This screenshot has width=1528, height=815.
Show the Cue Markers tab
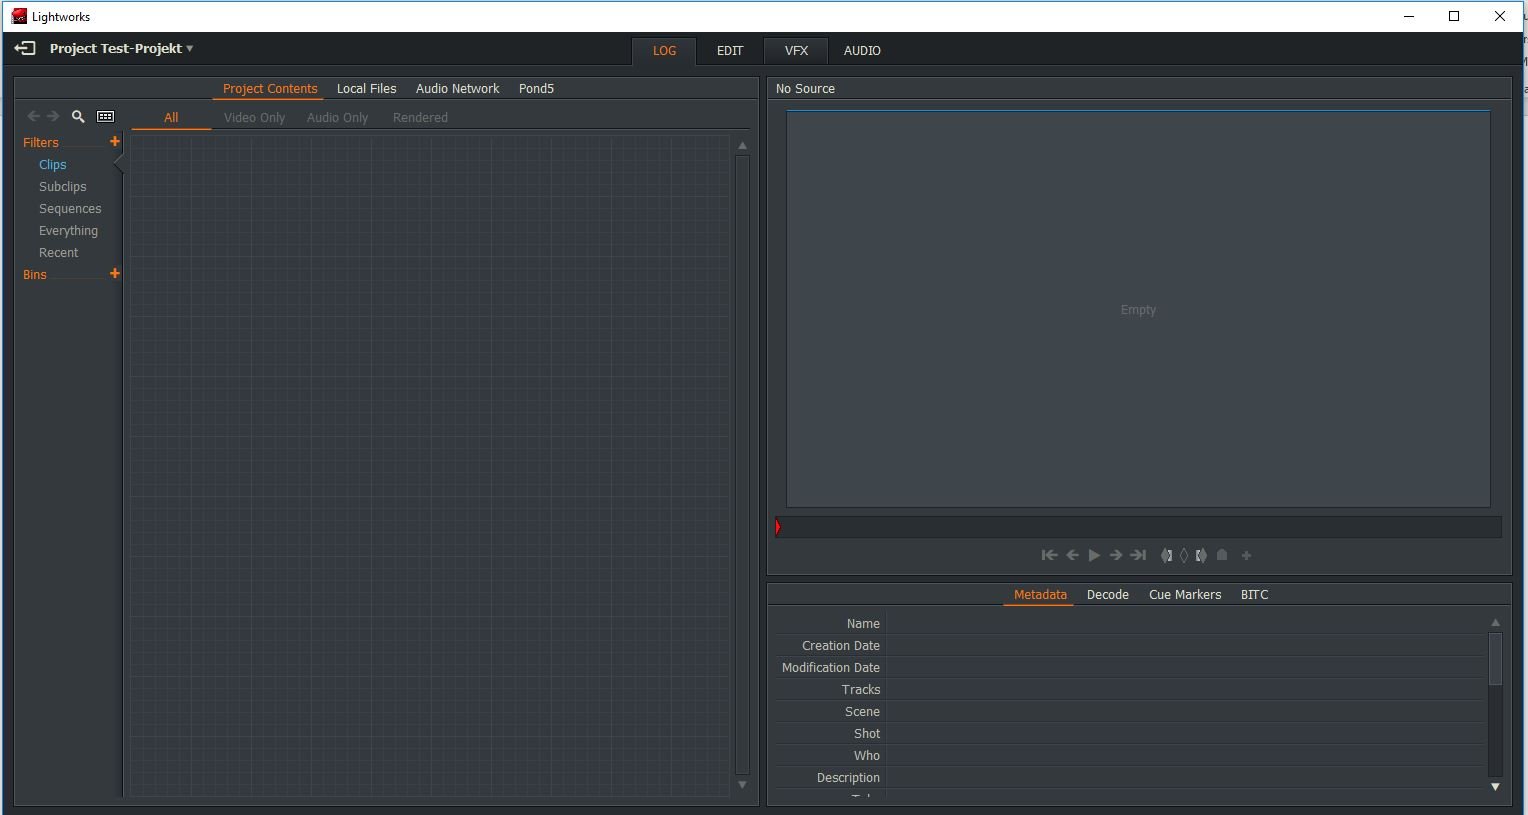[1184, 595]
